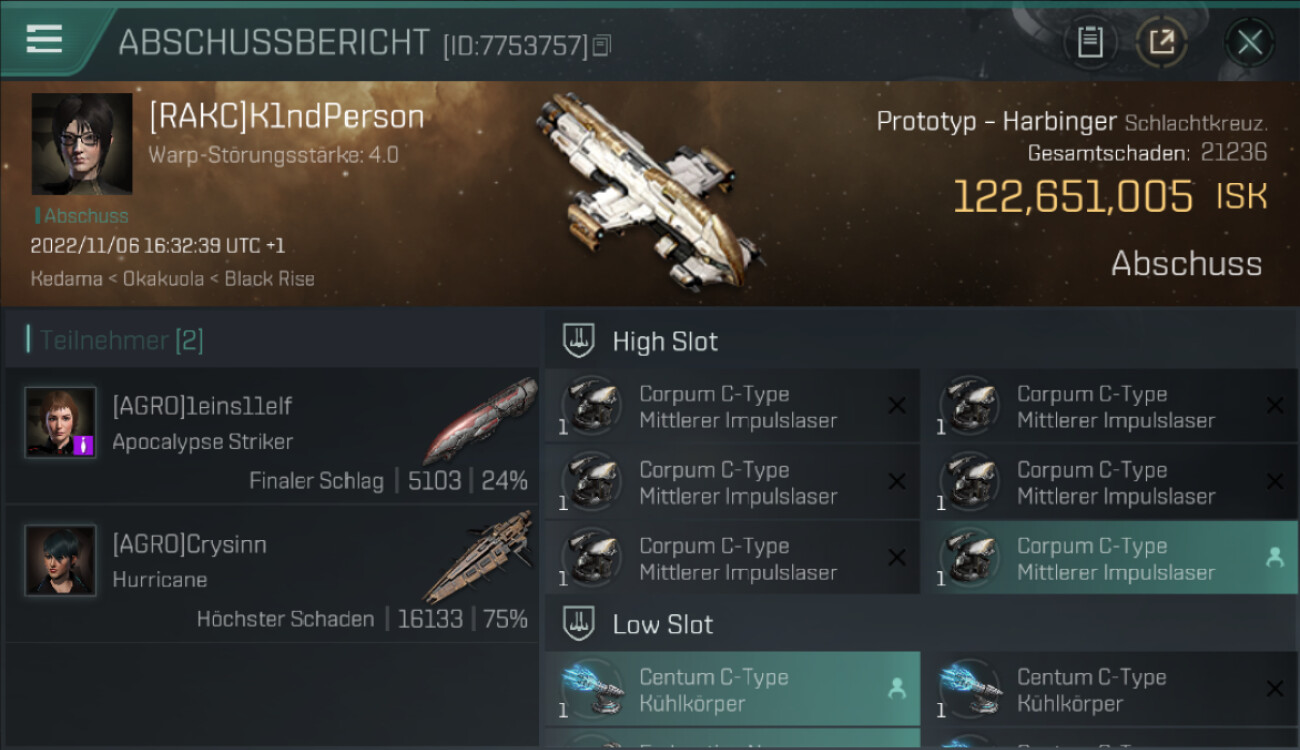Open the 1eins11elf participant row

pyautogui.click(x=272, y=435)
